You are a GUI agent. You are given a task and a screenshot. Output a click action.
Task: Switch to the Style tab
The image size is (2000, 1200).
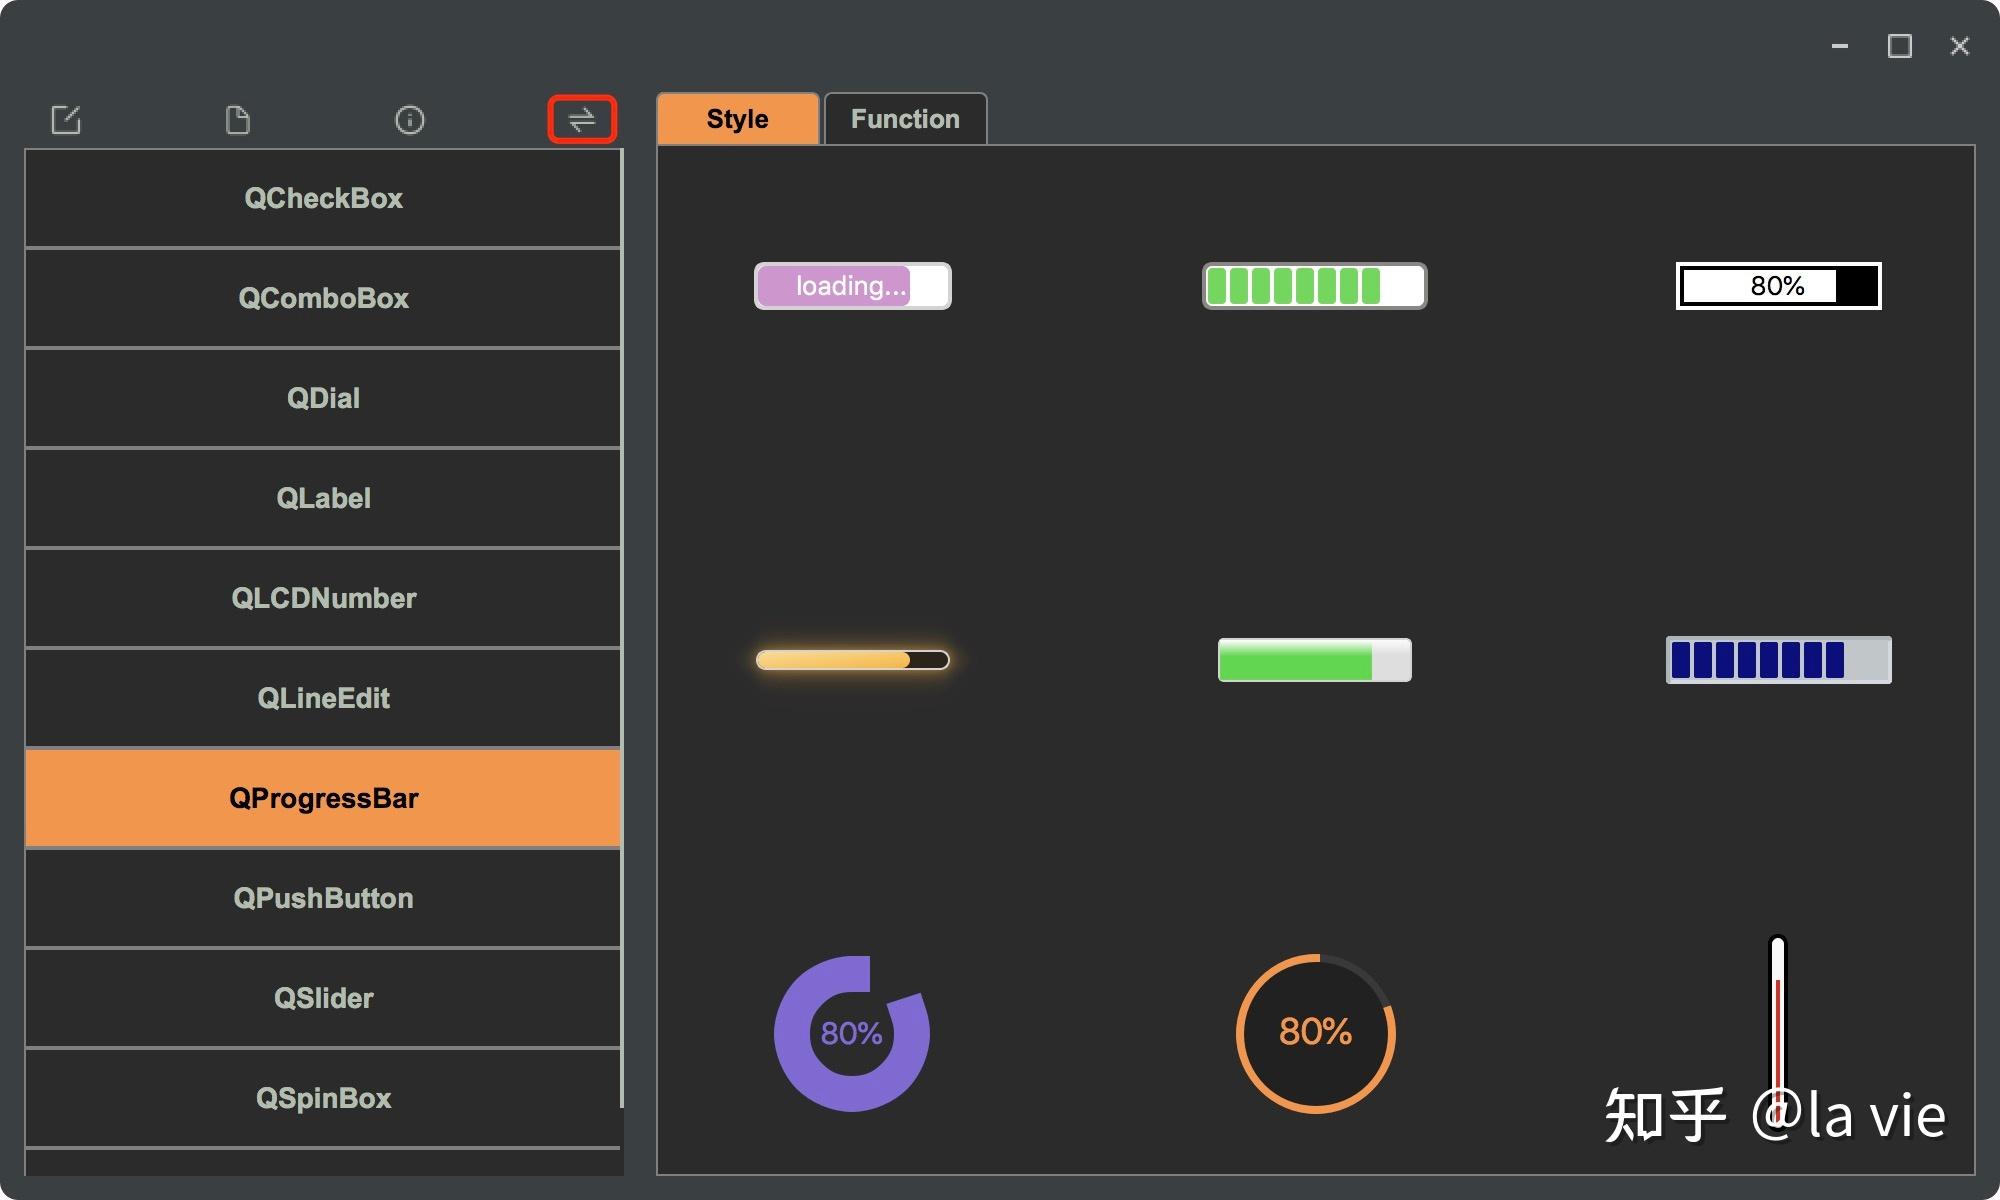pyautogui.click(x=737, y=118)
